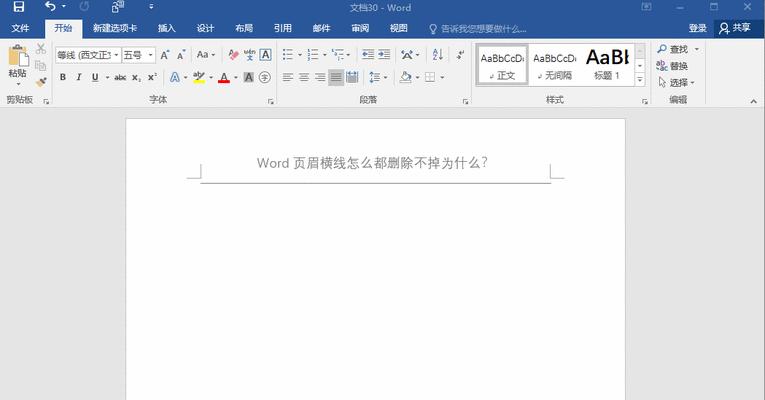Click the text effects (outlined A) icon
The image size is (765, 400).
coord(175,77)
